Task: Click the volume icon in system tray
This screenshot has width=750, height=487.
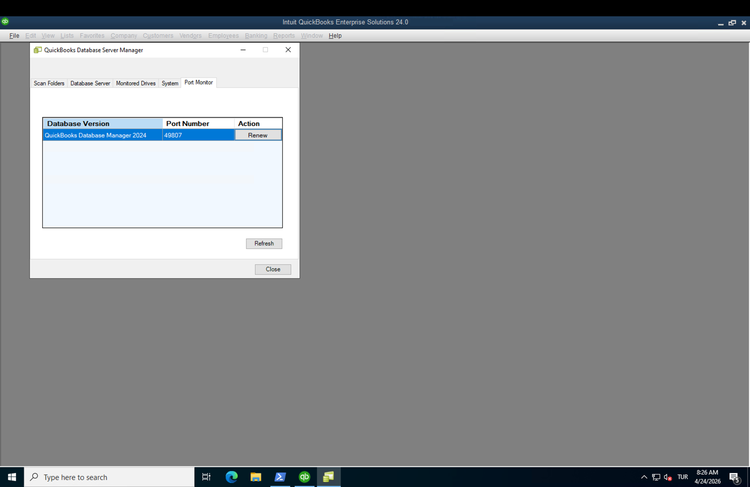Action: point(667,477)
